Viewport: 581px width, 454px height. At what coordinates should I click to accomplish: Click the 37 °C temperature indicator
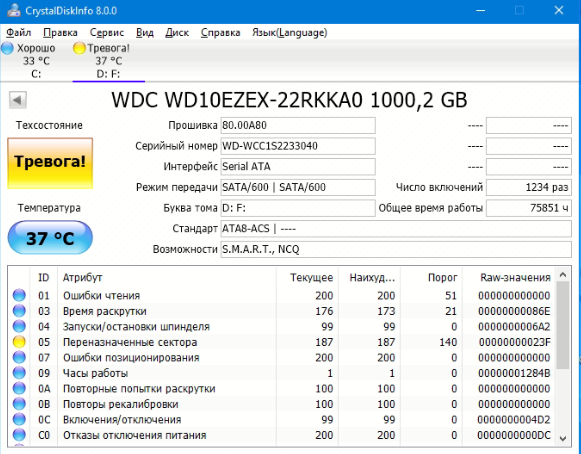50,238
